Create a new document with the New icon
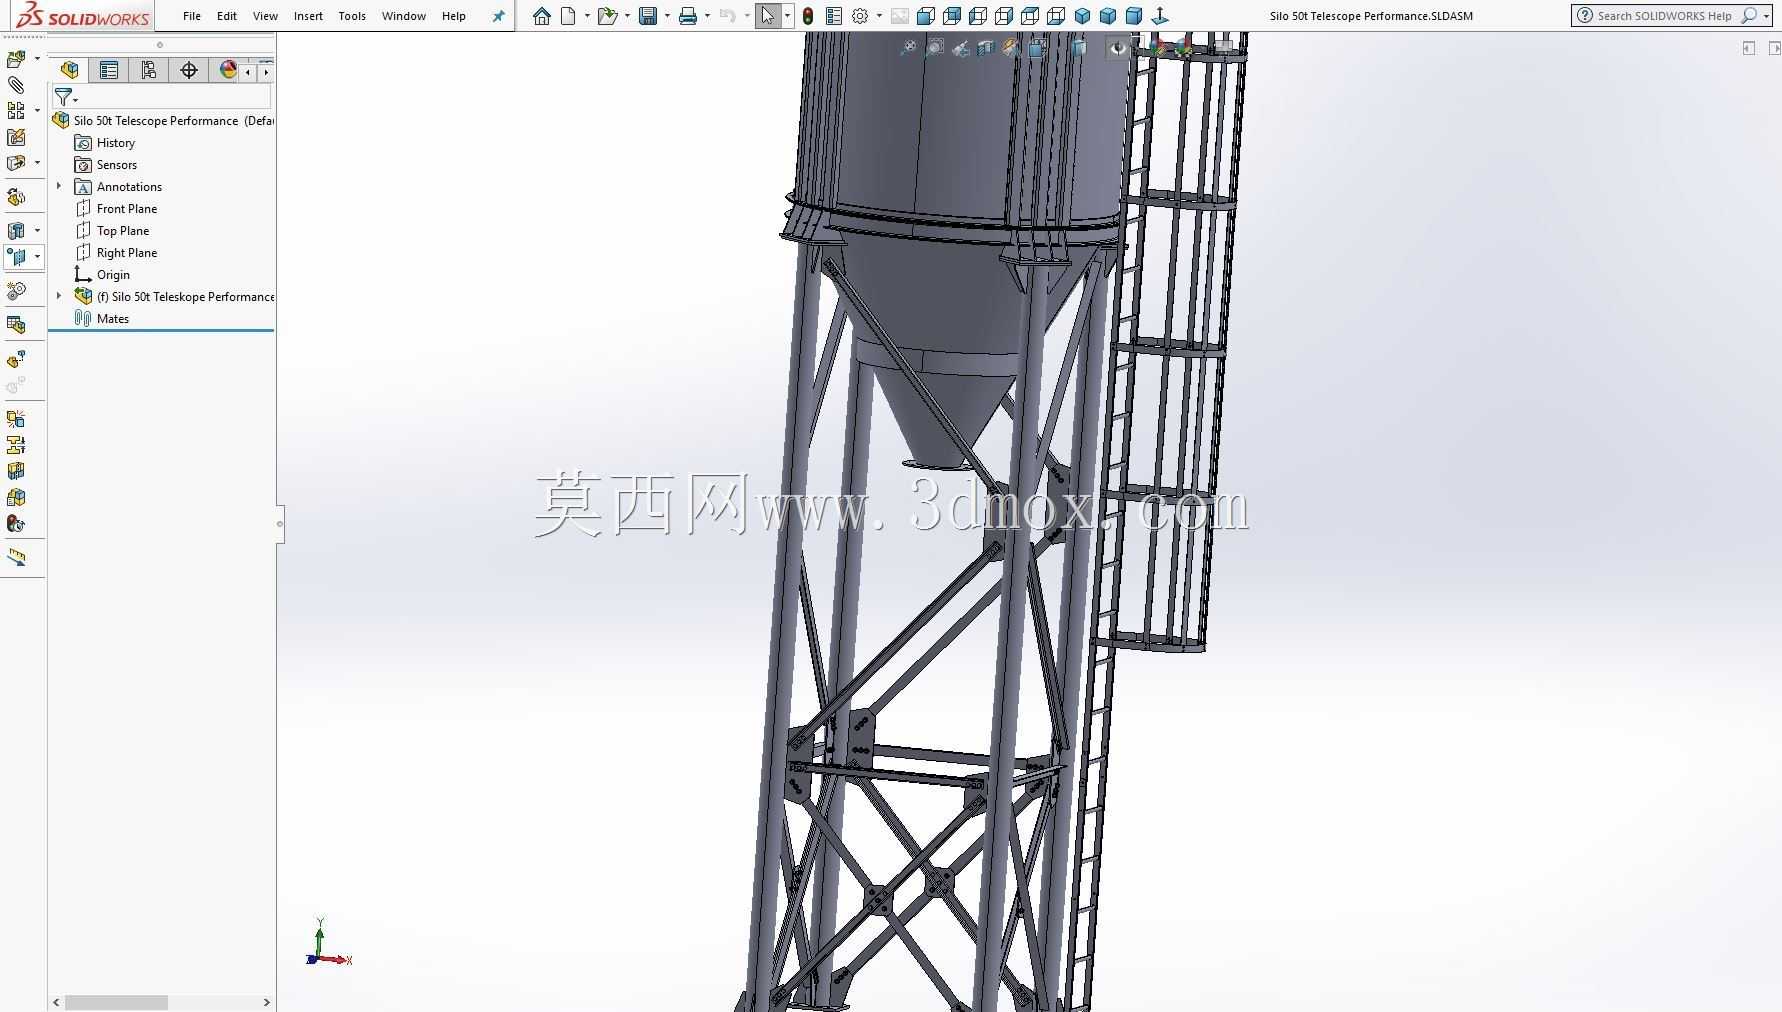This screenshot has height=1012, width=1782. pos(568,16)
